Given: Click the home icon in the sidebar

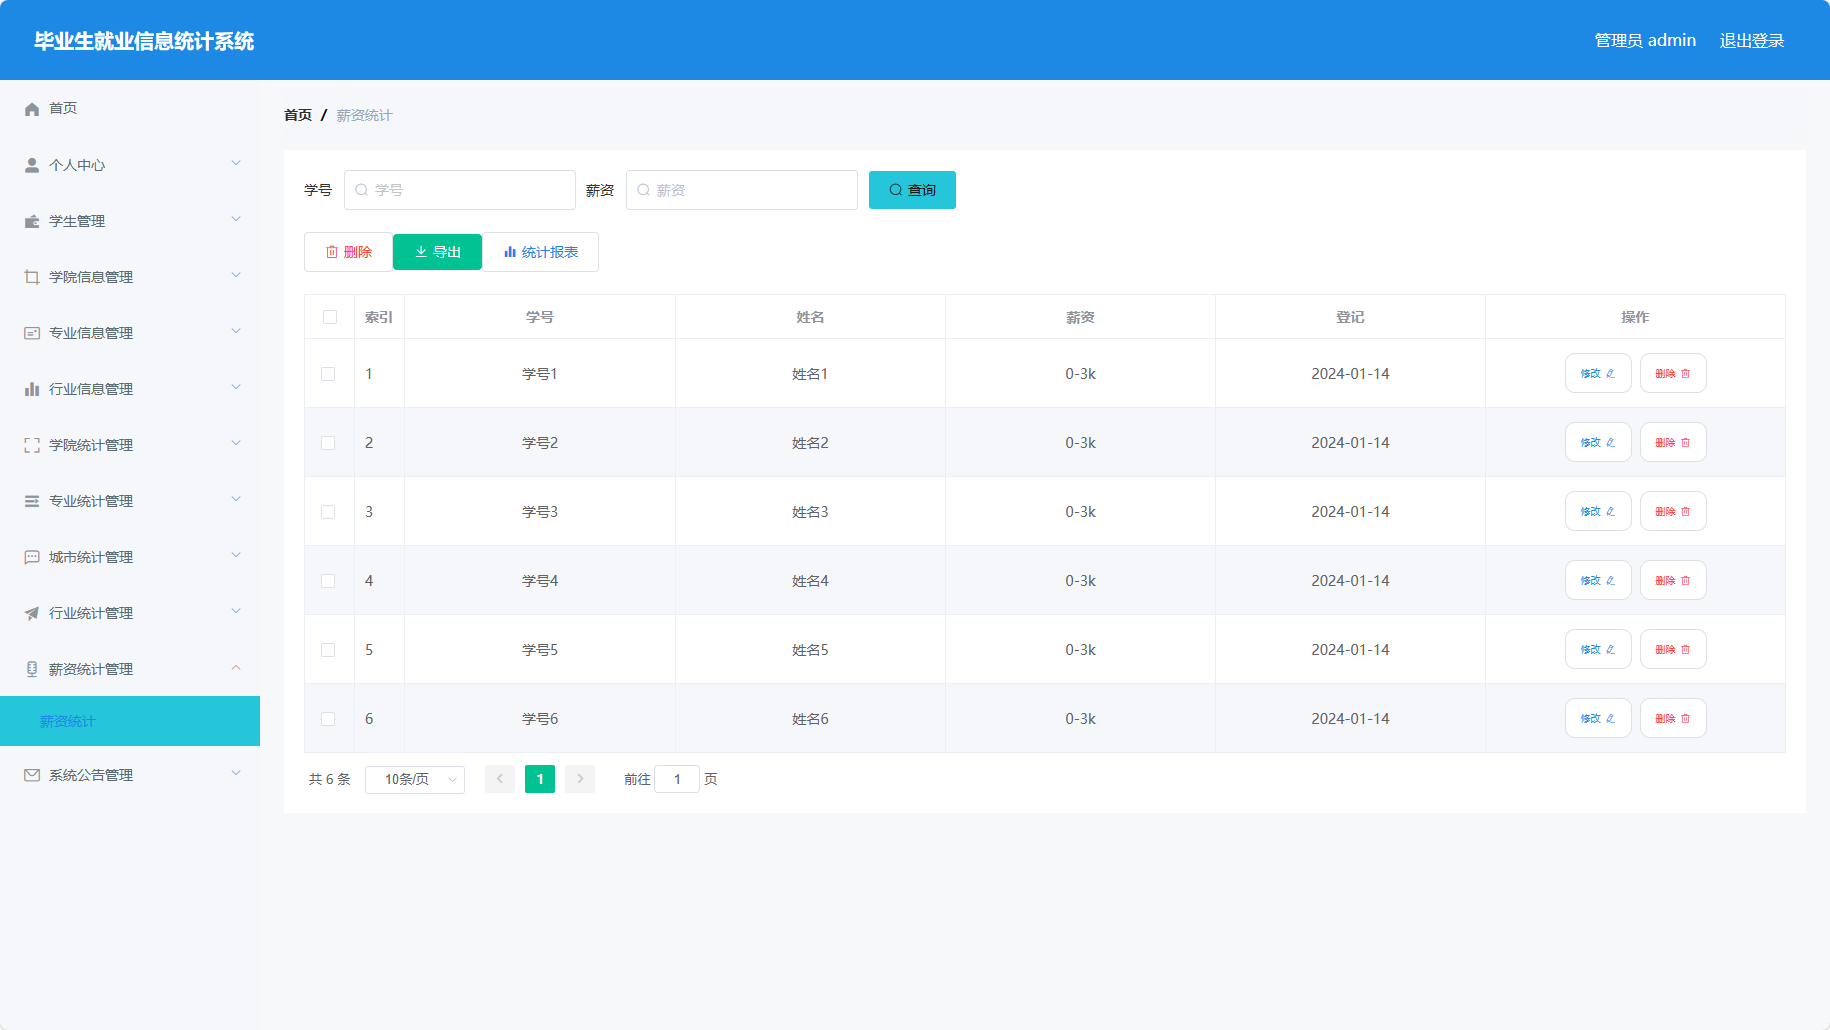Looking at the screenshot, I should 32,109.
